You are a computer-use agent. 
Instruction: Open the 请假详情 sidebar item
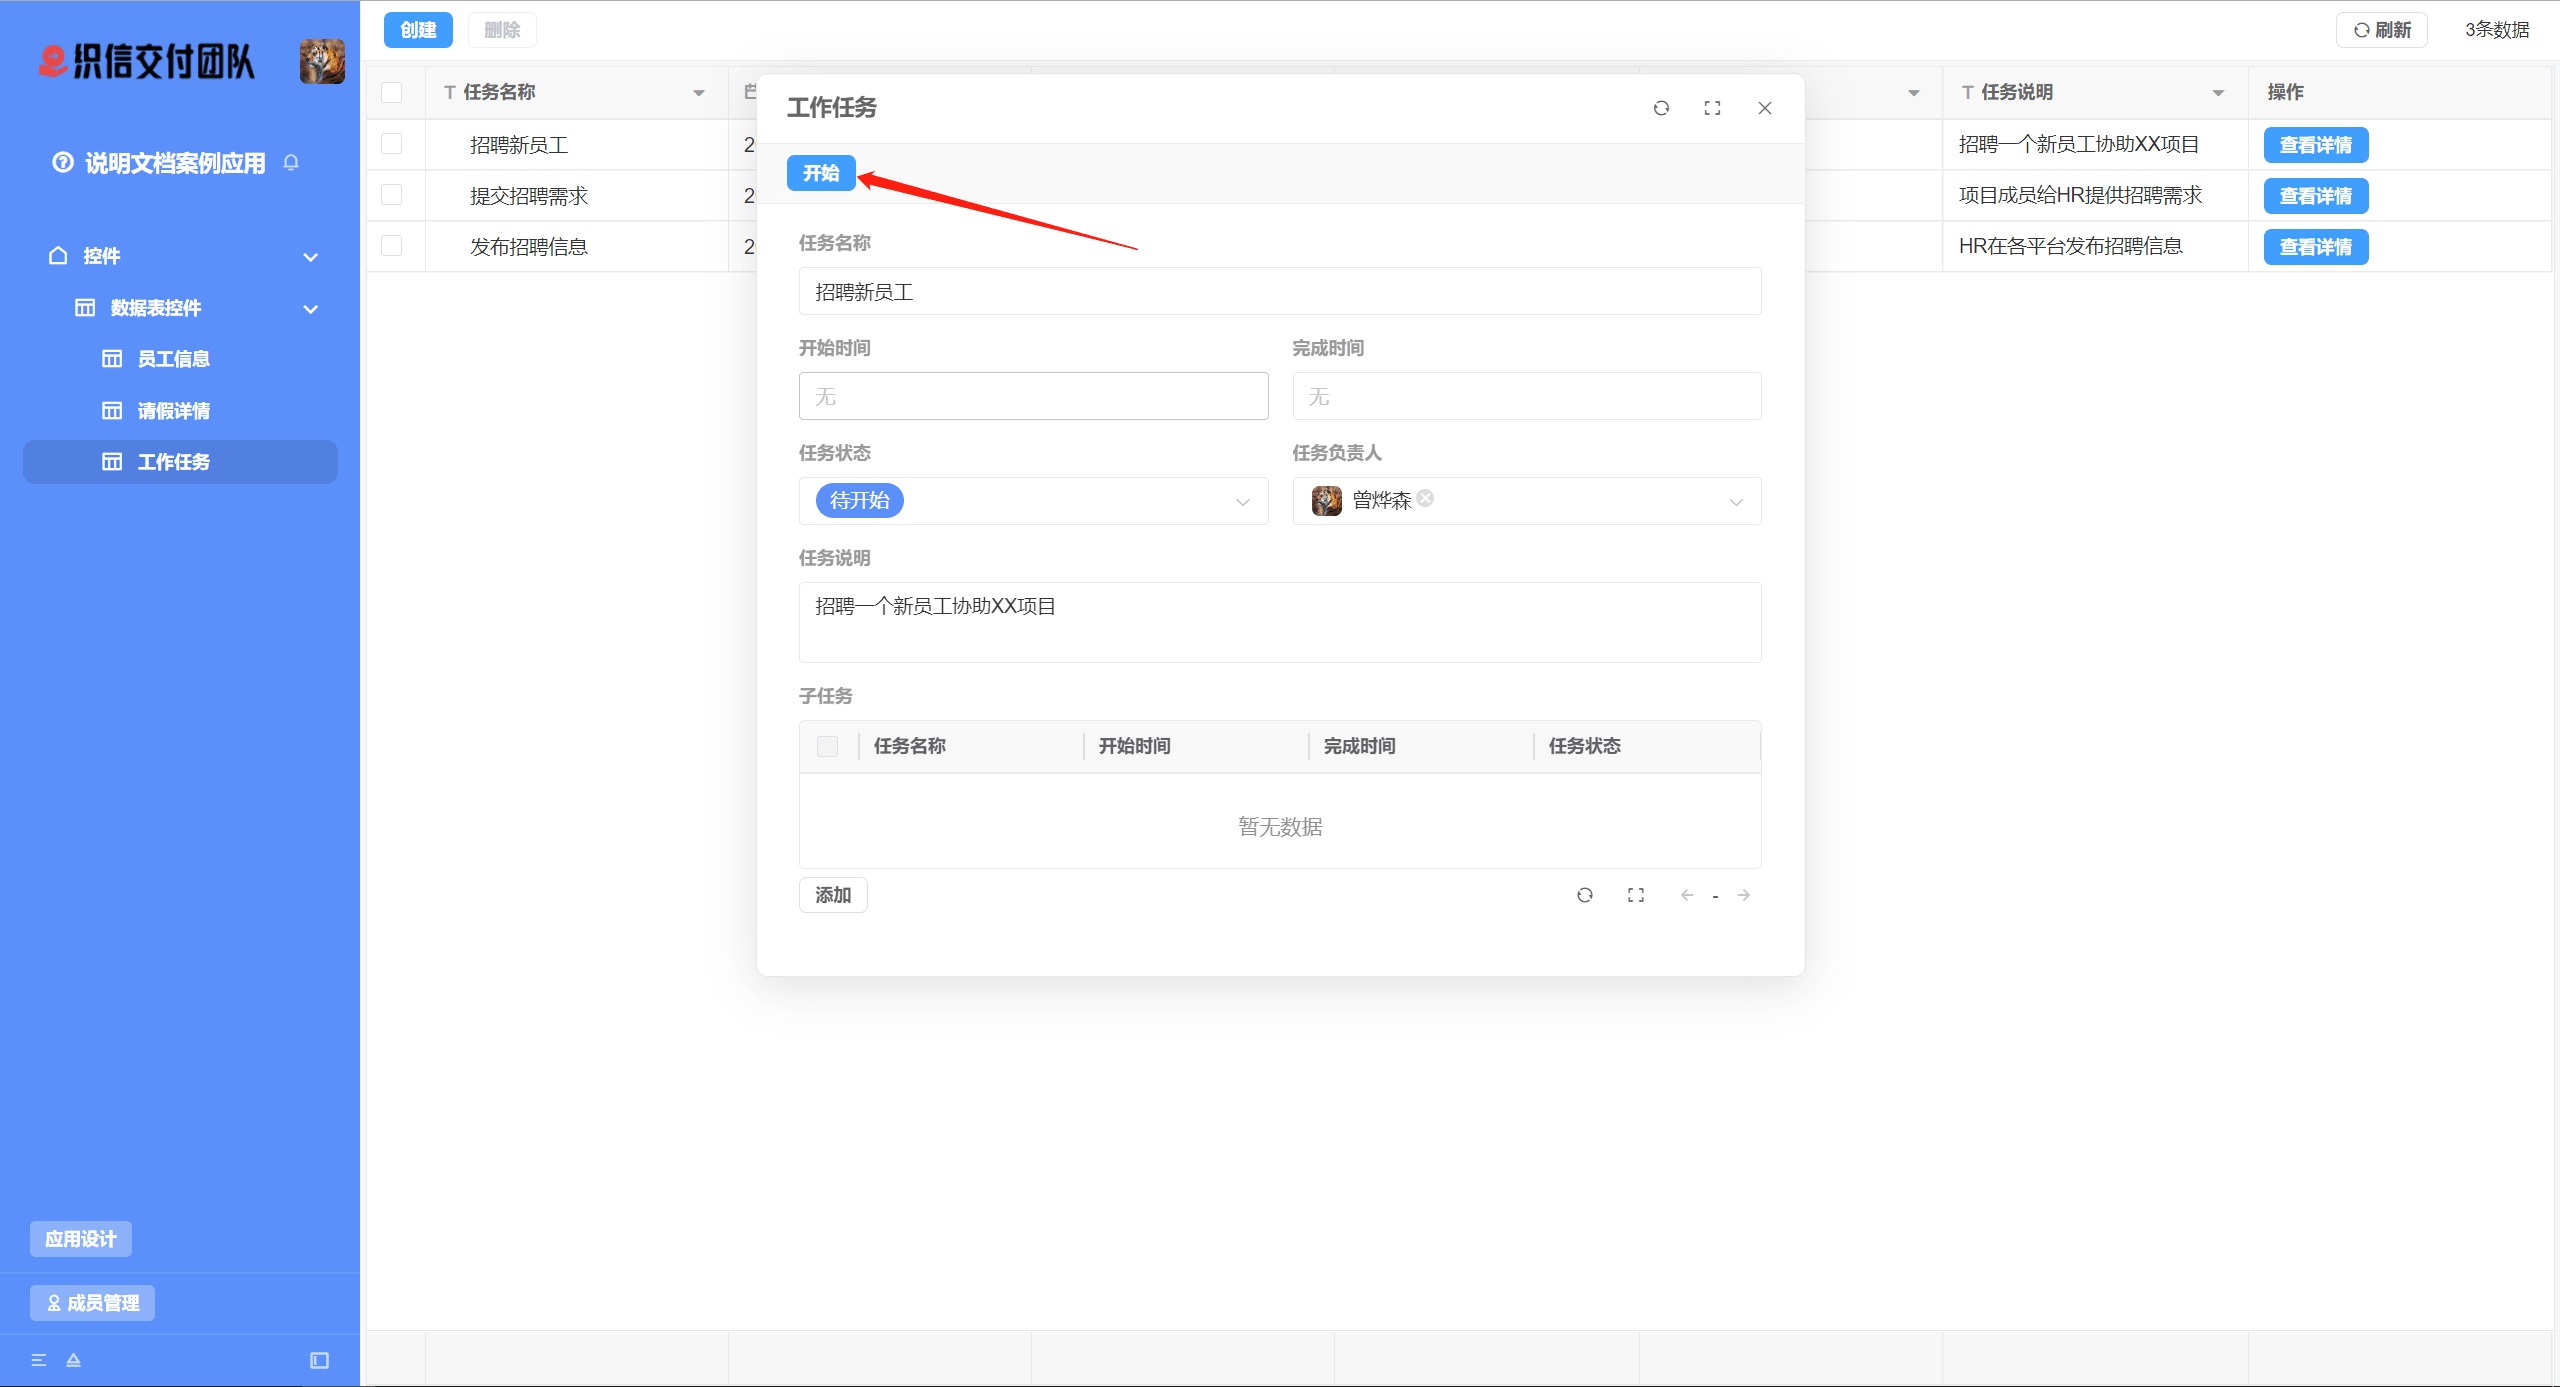173,411
